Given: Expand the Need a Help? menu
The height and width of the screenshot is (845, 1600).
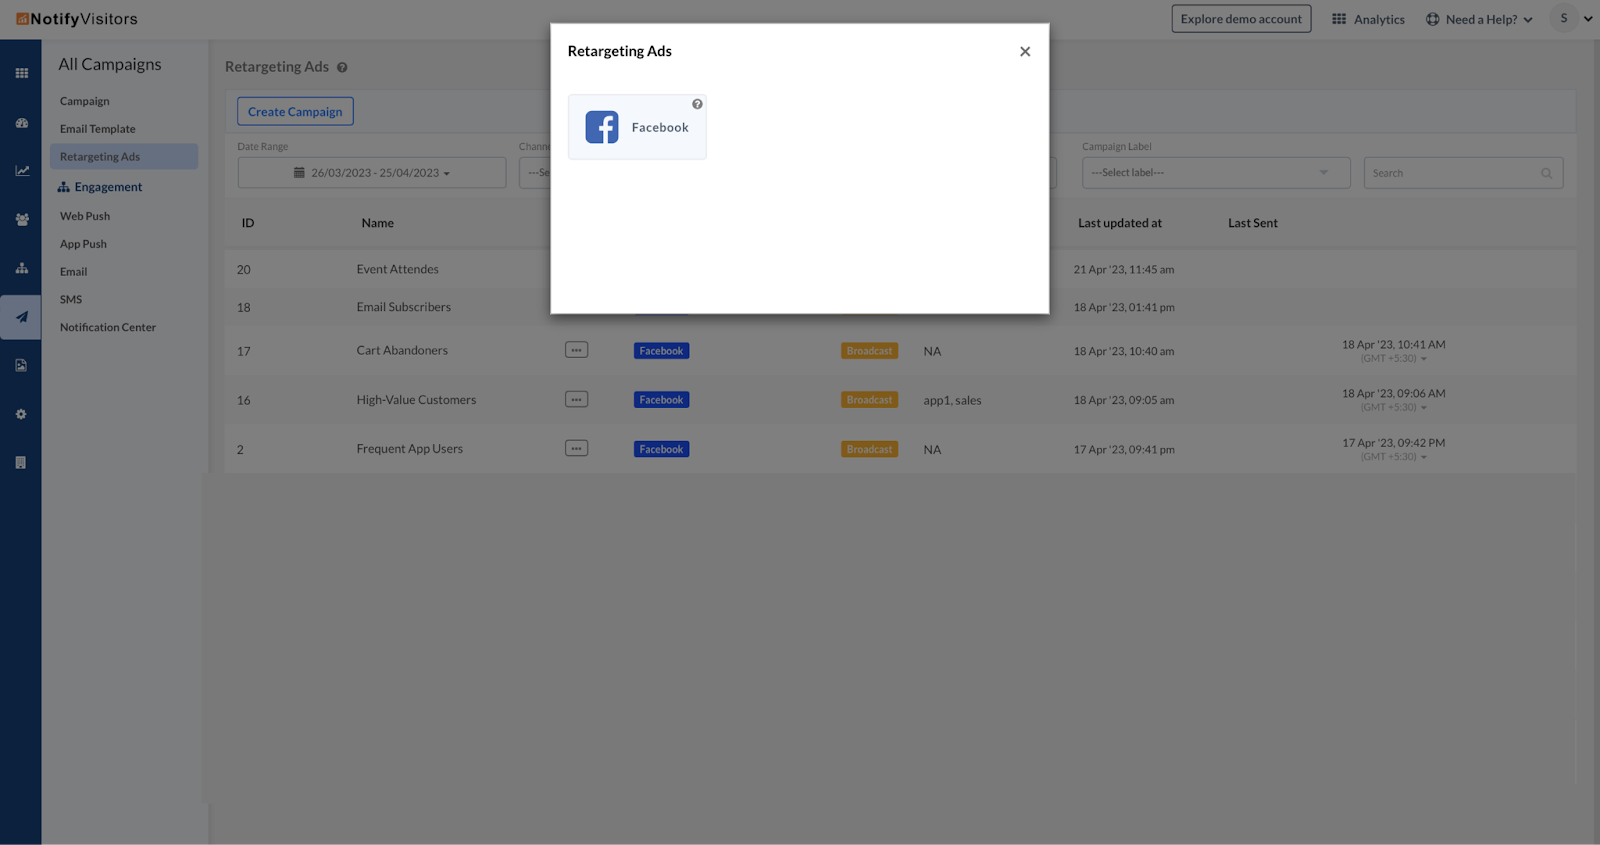Looking at the screenshot, I should [1479, 19].
